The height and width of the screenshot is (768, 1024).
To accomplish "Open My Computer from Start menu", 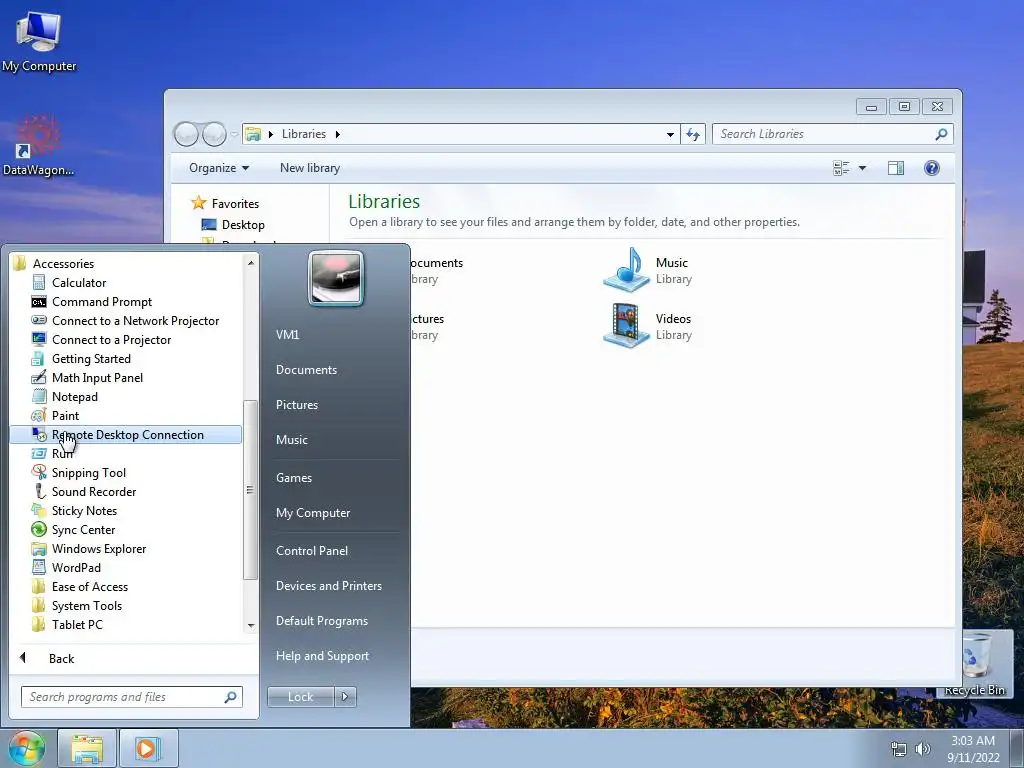I will click(313, 513).
